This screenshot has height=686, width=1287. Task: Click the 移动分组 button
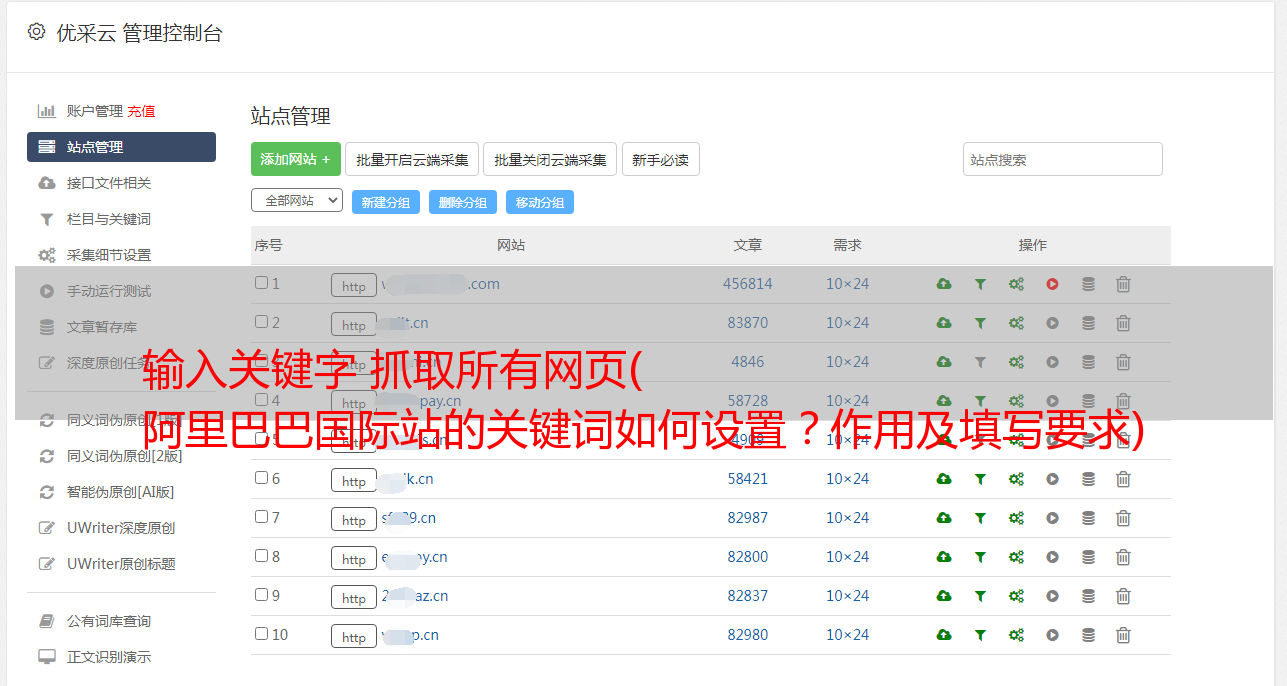[x=540, y=202]
